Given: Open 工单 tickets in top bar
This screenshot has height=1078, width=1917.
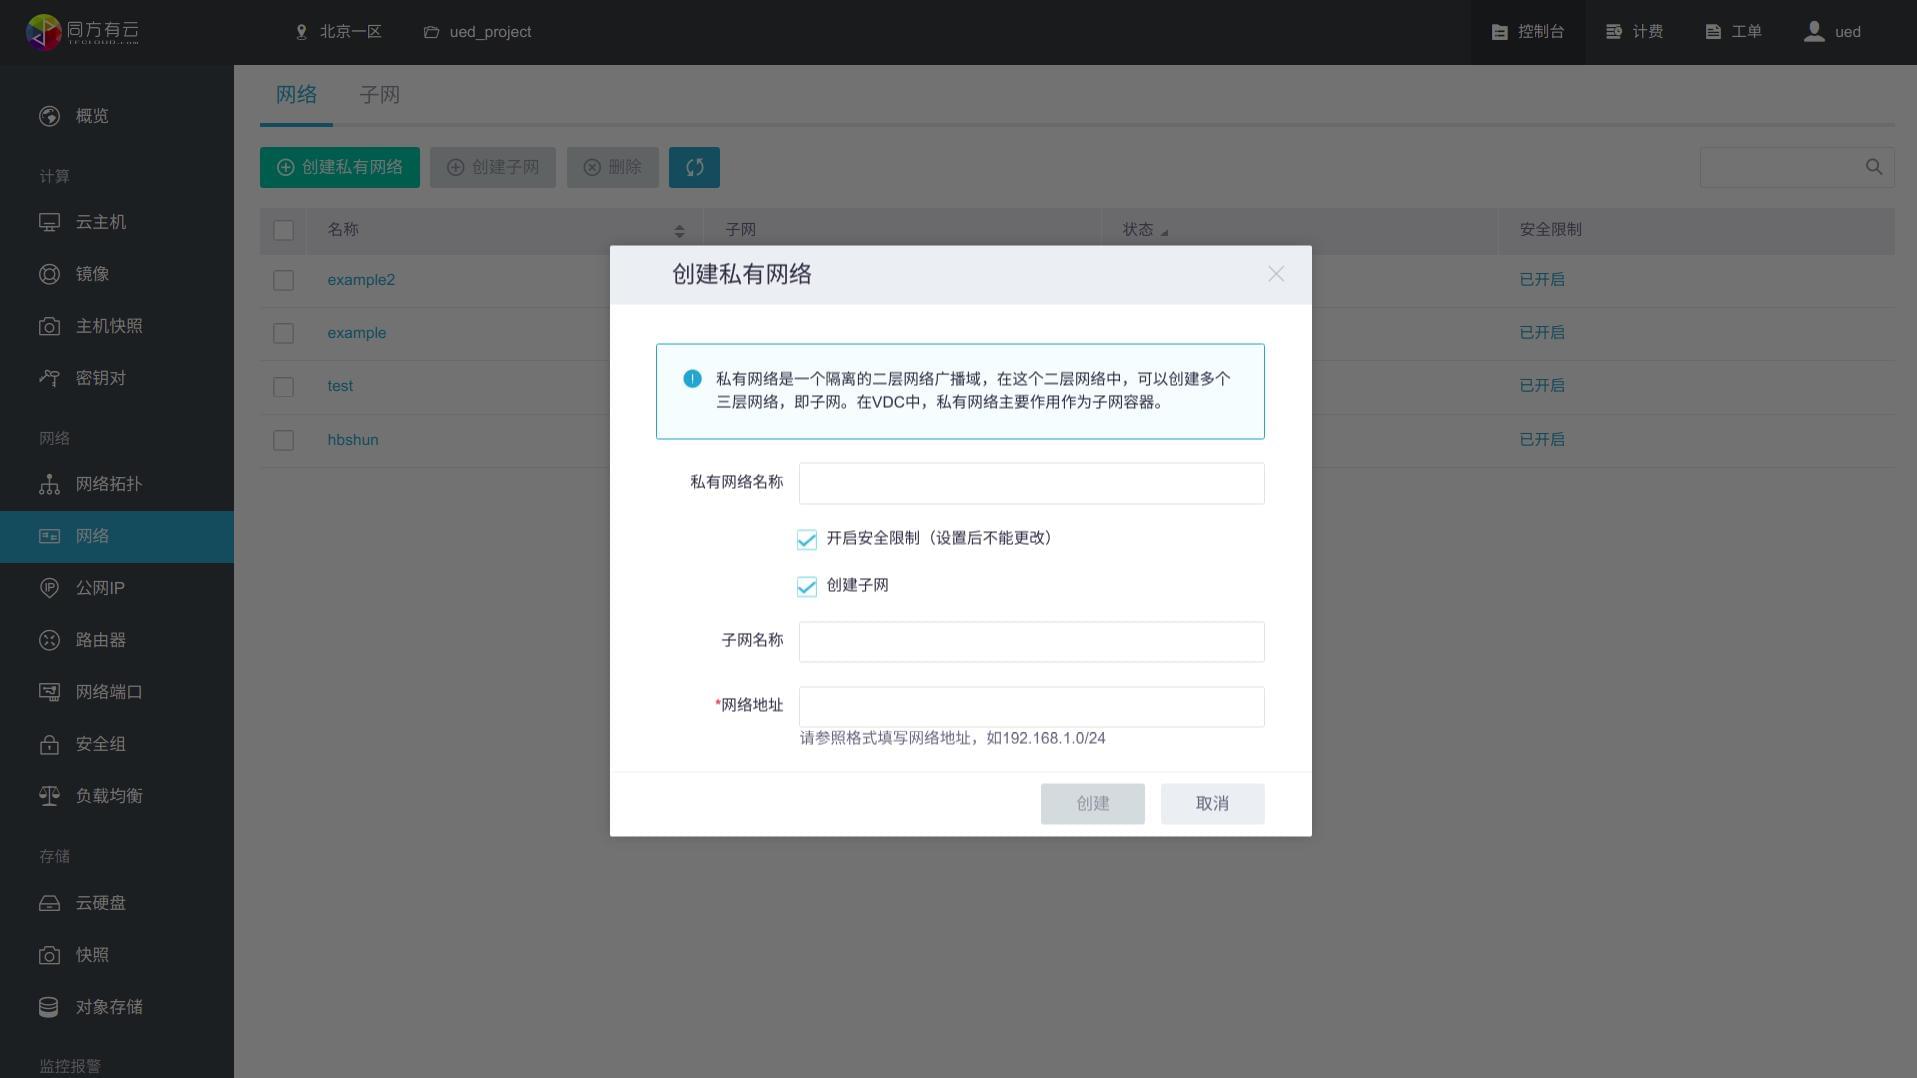Looking at the screenshot, I should (x=1733, y=32).
